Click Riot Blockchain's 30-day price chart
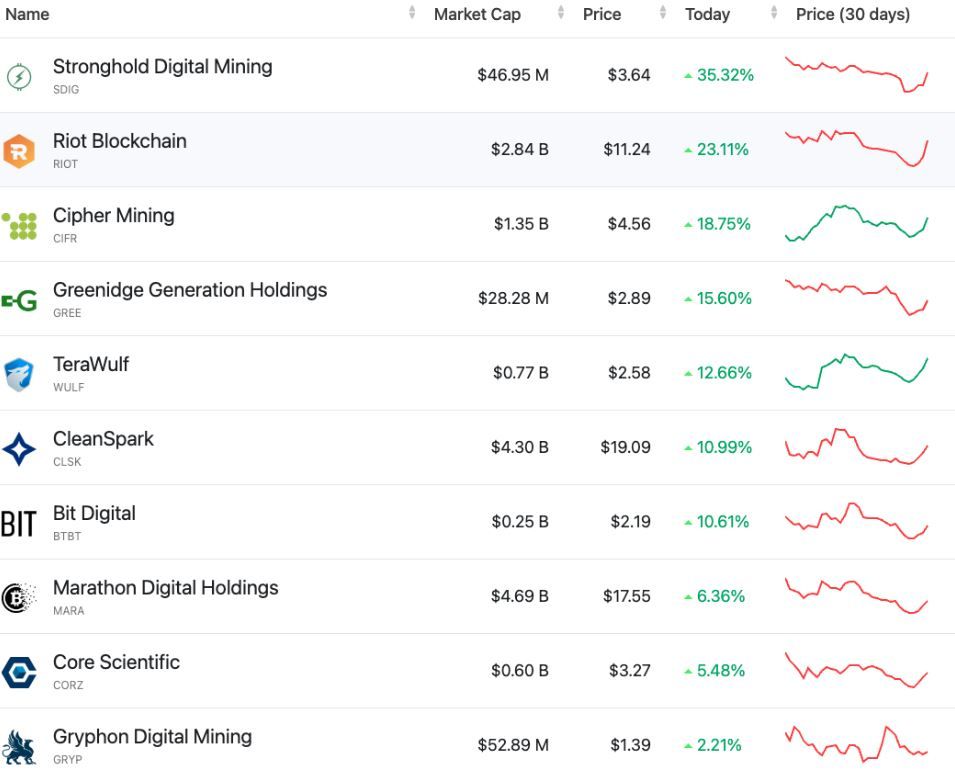The width and height of the screenshot is (955, 778). click(856, 148)
